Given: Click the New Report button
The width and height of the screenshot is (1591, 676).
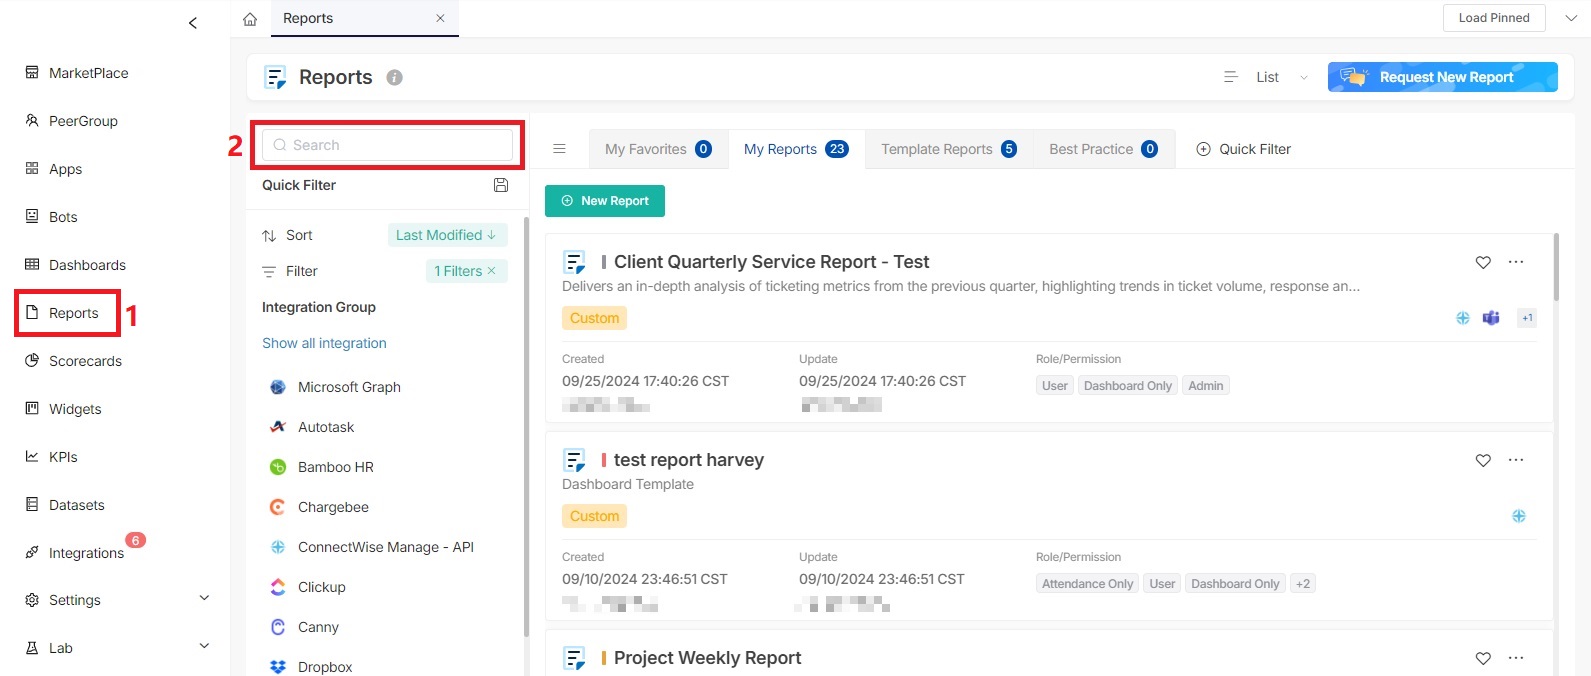Looking at the screenshot, I should coord(605,201).
